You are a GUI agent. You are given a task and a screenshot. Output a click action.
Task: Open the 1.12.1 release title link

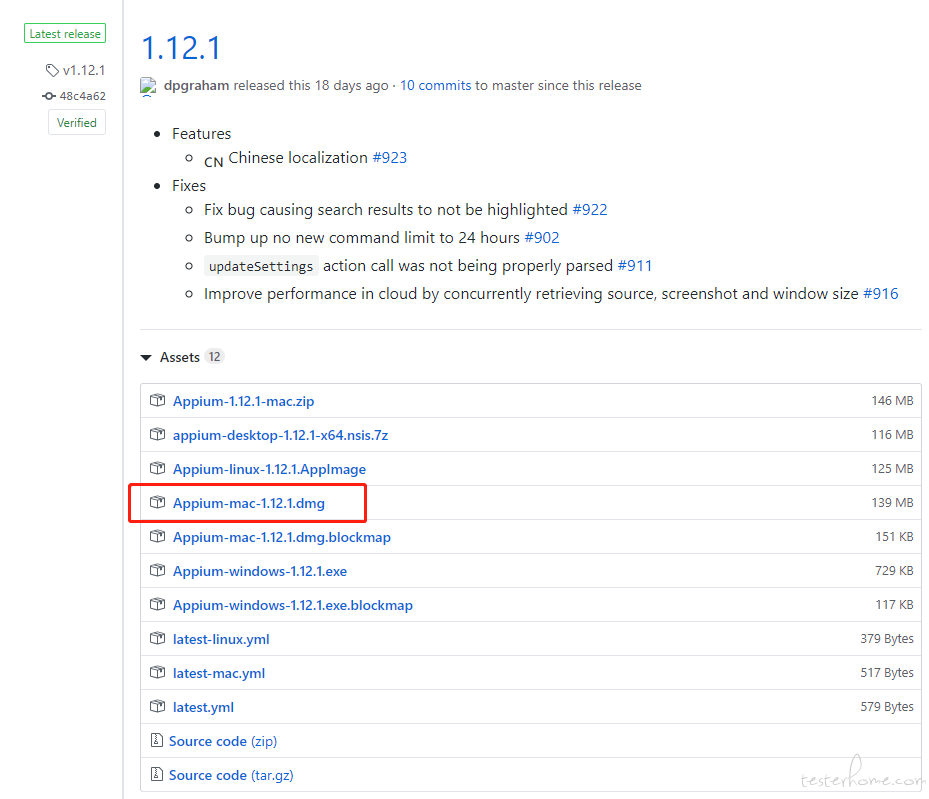pos(181,48)
